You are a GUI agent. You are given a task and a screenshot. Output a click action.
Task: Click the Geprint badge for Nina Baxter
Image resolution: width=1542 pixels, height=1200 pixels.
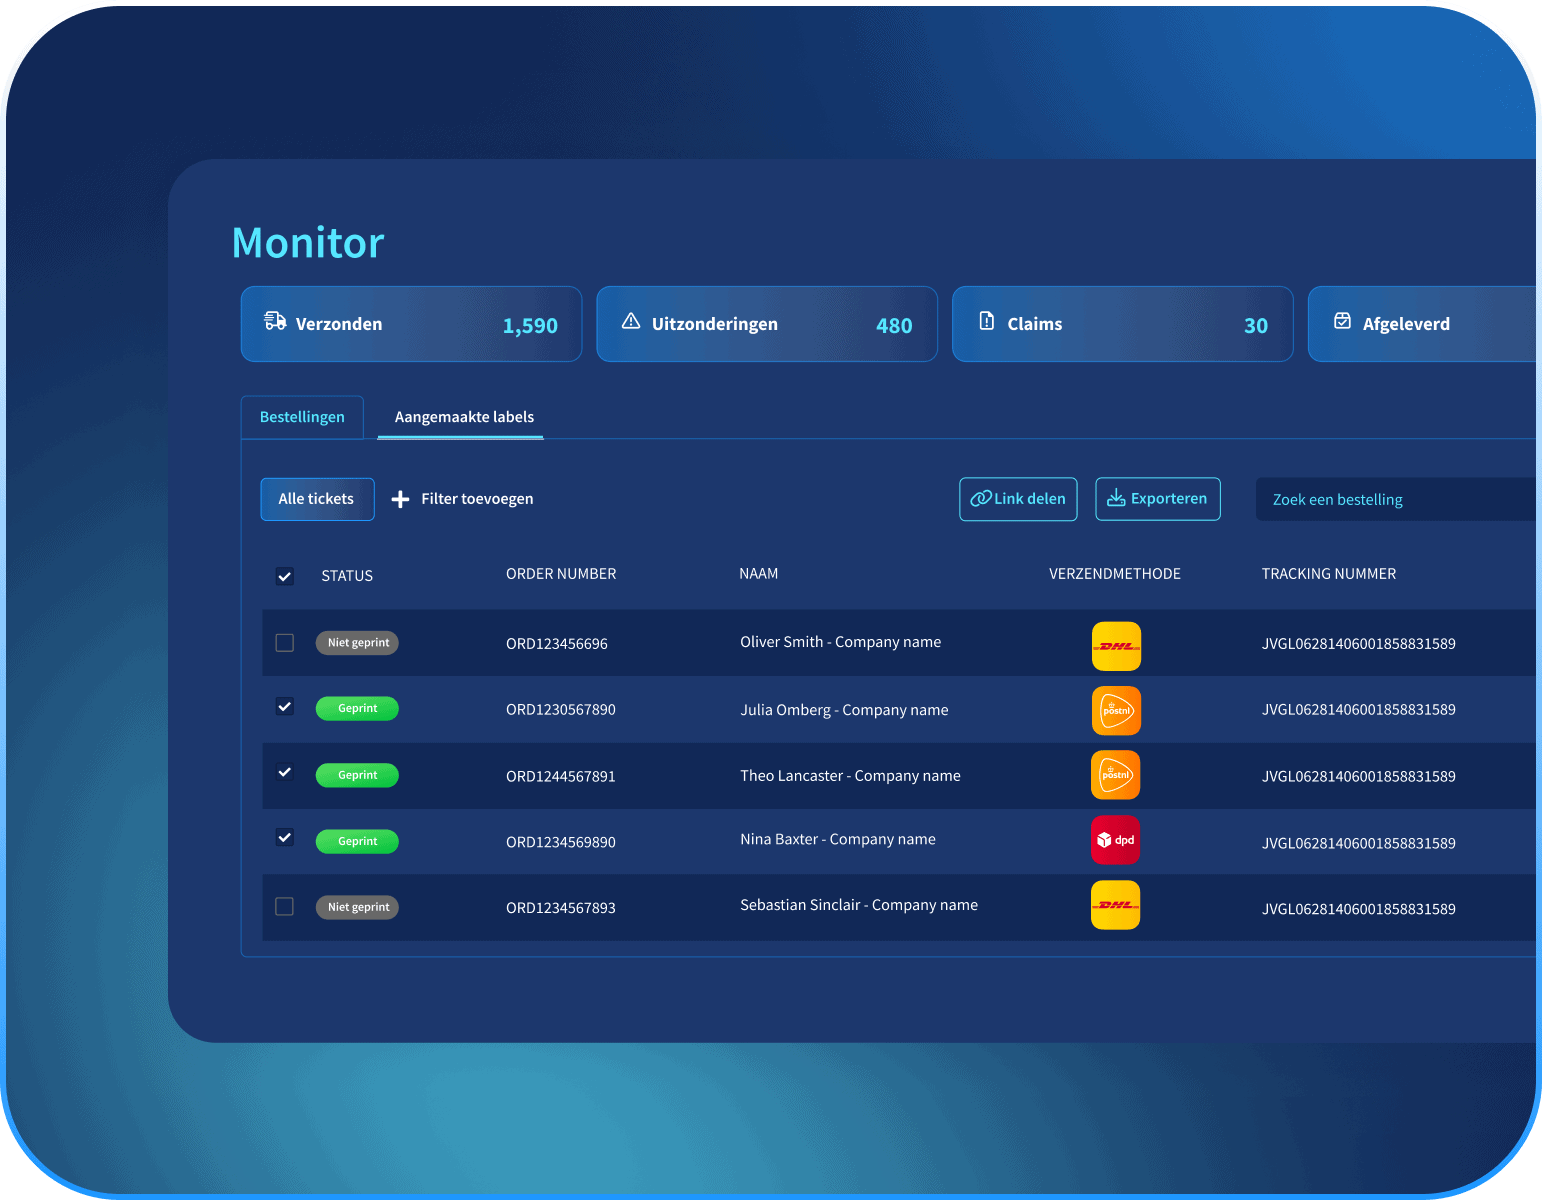point(358,841)
